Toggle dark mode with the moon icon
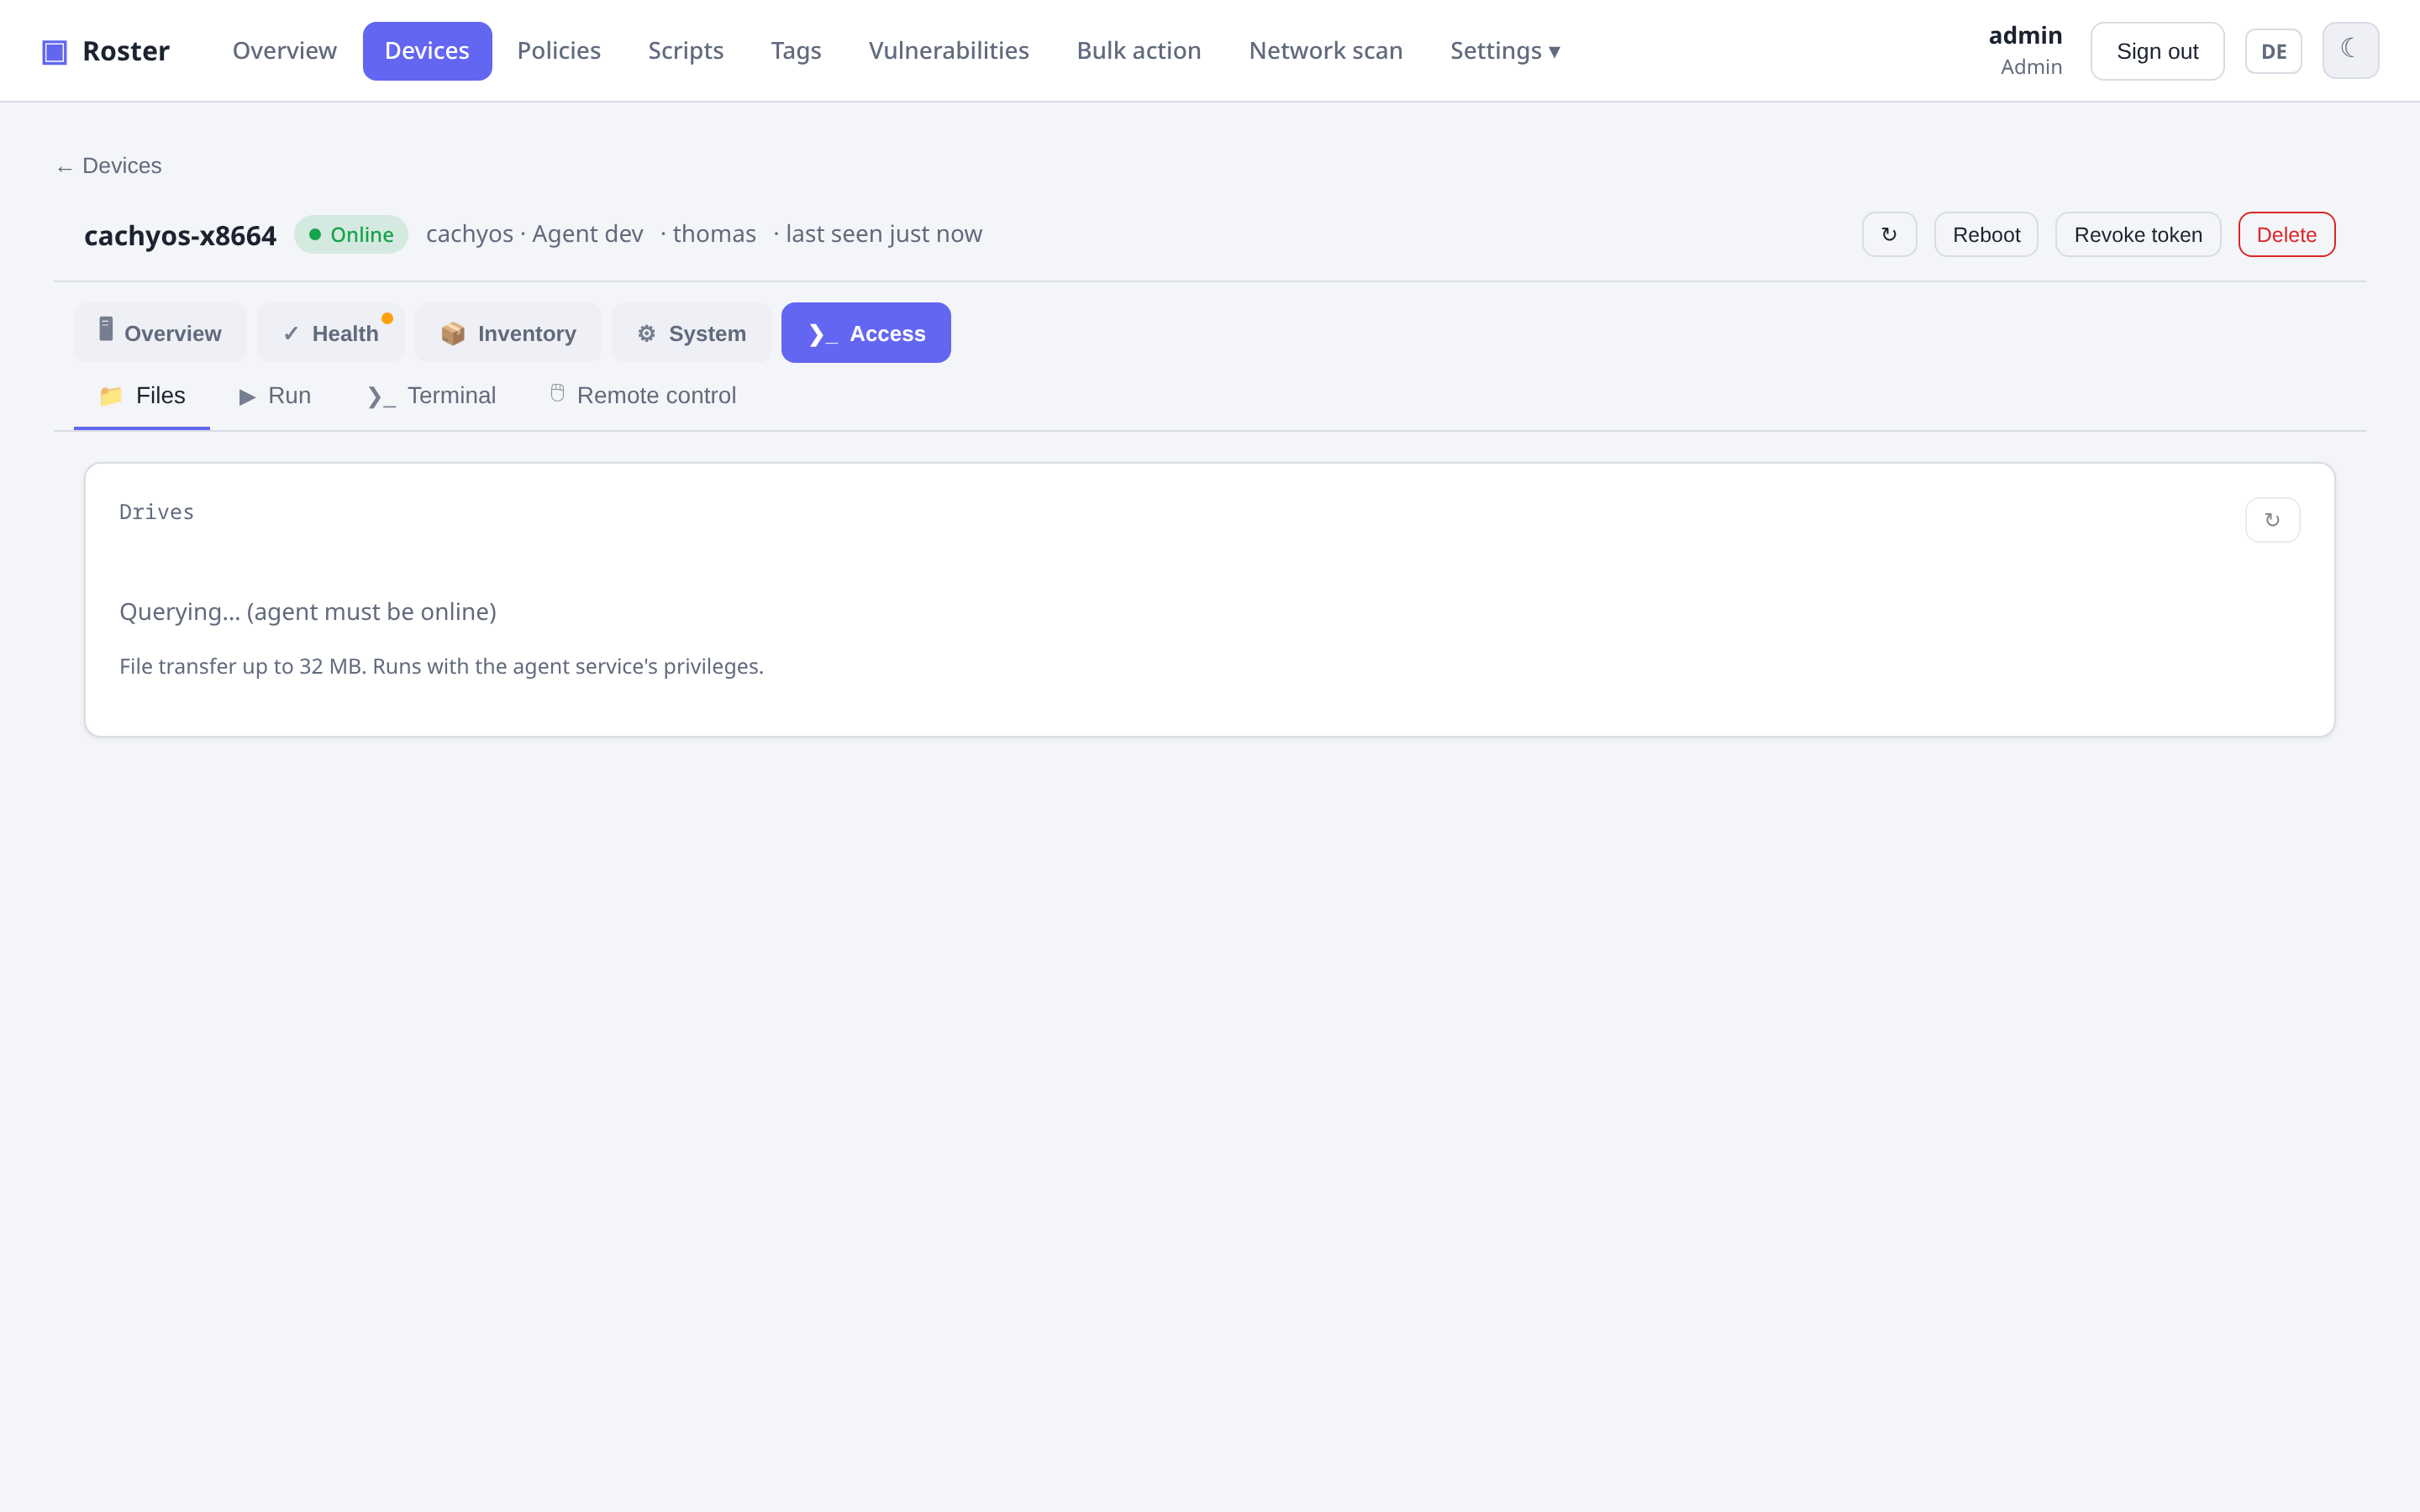This screenshot has width=2420, height=1512. tap(2350, 50)
